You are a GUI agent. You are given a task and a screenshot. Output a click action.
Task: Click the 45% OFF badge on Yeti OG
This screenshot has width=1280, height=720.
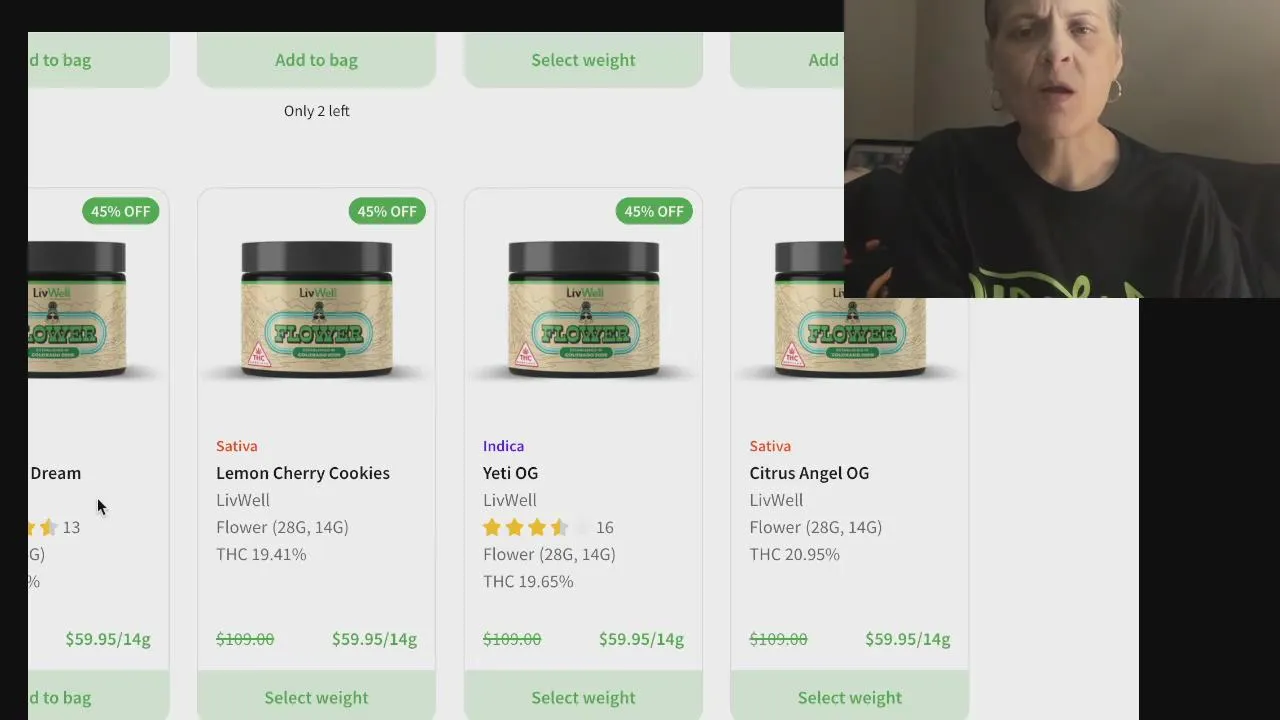click(654, 211)
